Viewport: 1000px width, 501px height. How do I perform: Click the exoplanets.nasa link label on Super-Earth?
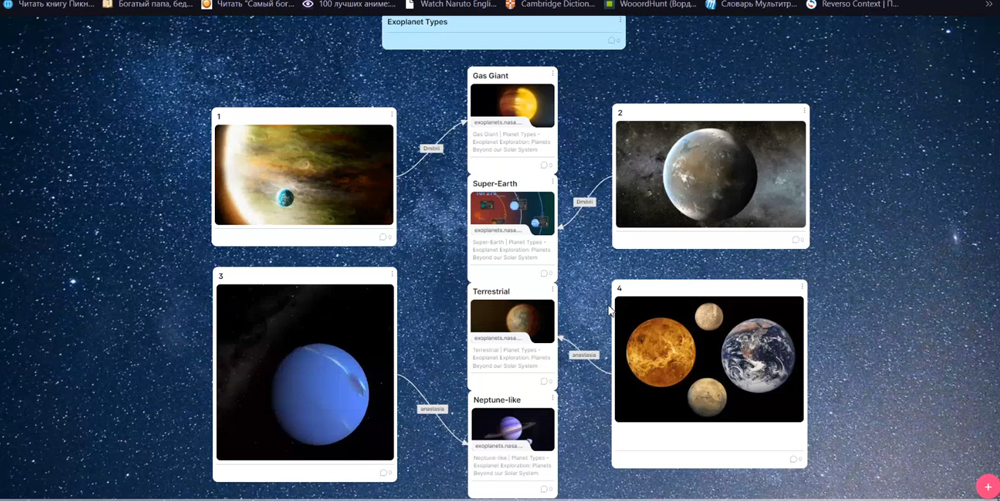click(x=497, y=230)
